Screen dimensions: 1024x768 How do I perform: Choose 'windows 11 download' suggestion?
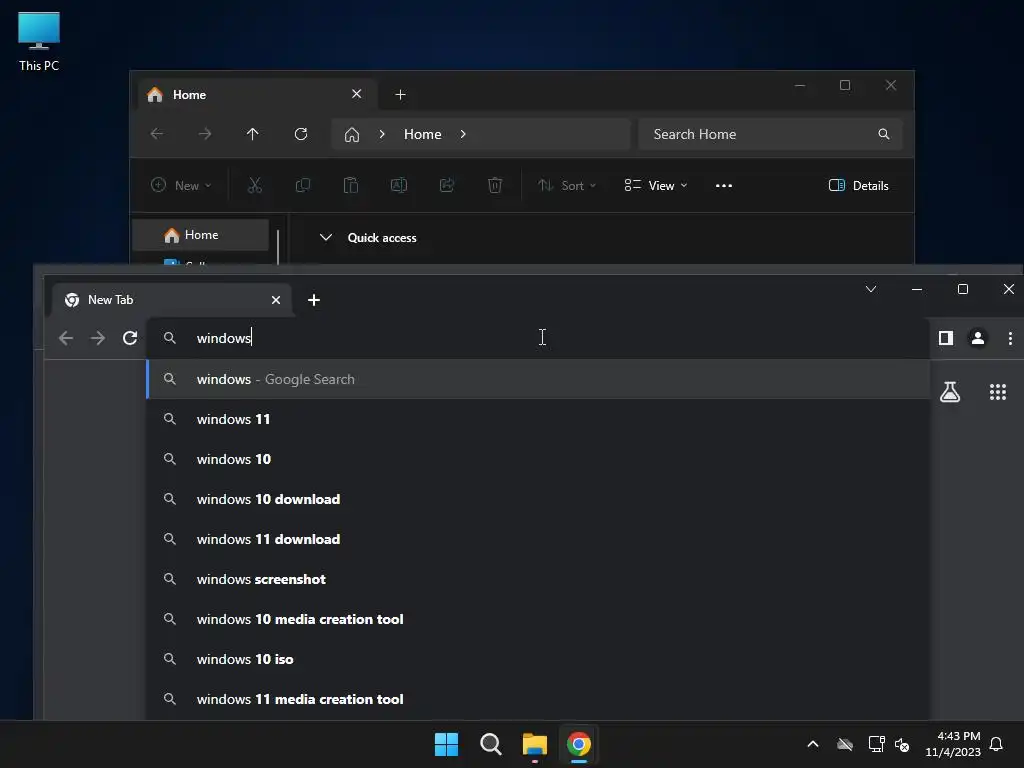coord(538,539)
